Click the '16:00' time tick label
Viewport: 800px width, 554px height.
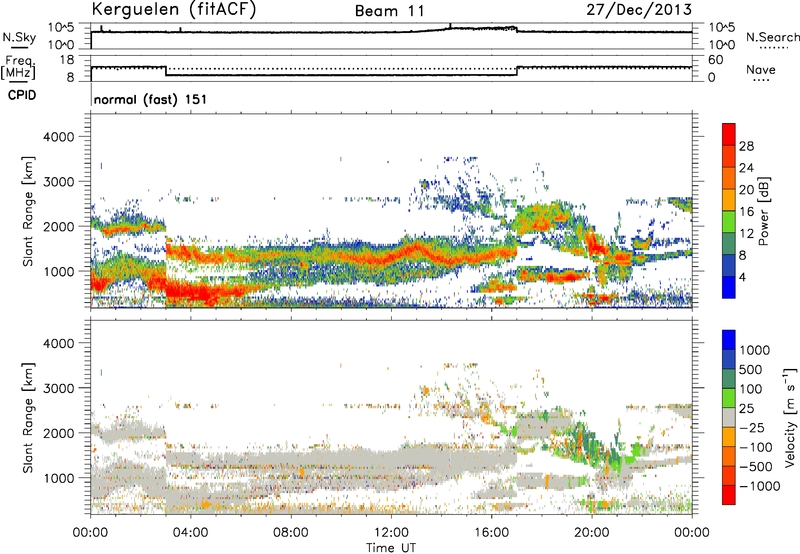(x=491, y=533)
